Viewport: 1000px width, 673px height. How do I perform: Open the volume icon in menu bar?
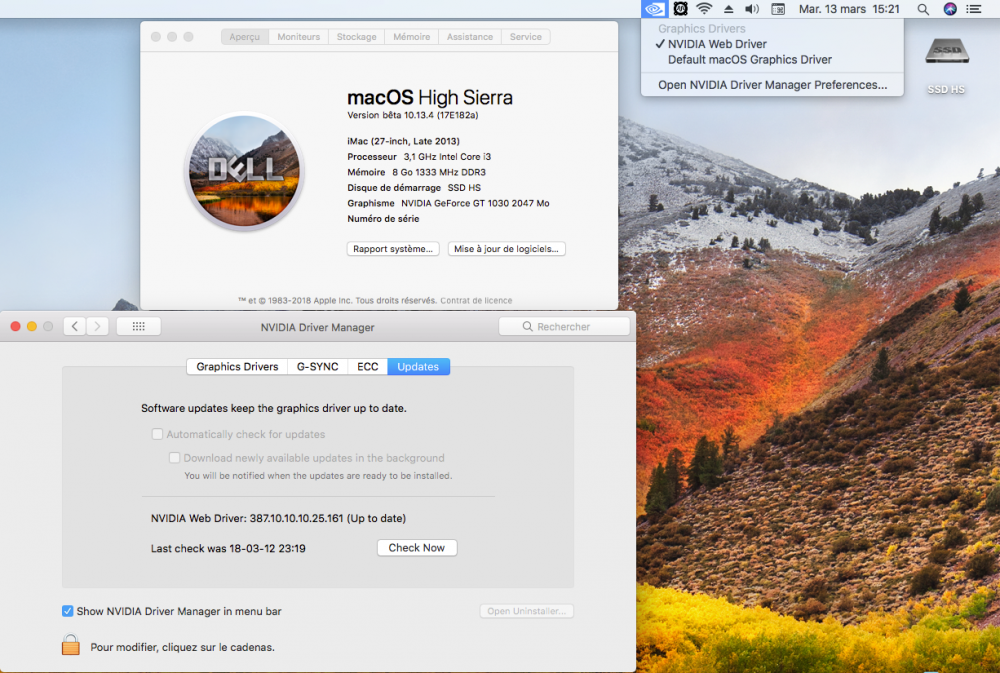tap(753, 9)
